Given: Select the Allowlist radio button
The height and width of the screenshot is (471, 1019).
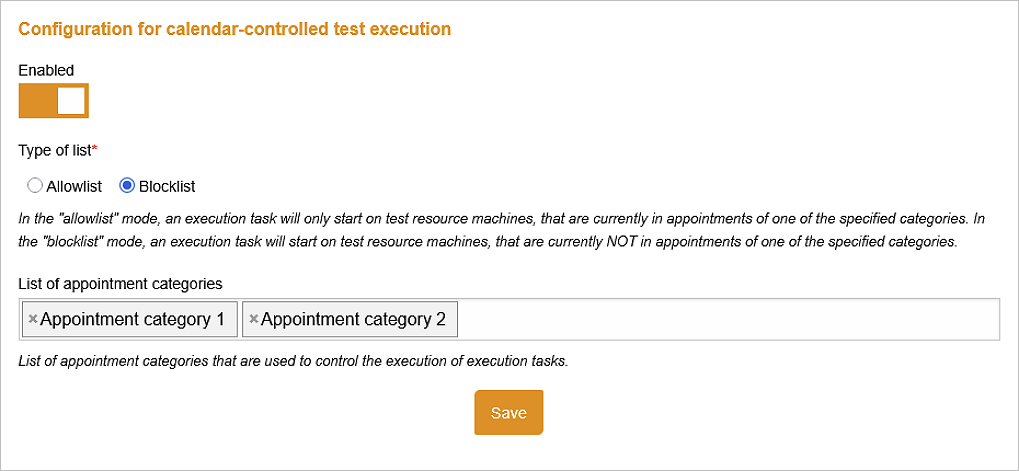Looking at the screenshot, I should coord(34,186).
